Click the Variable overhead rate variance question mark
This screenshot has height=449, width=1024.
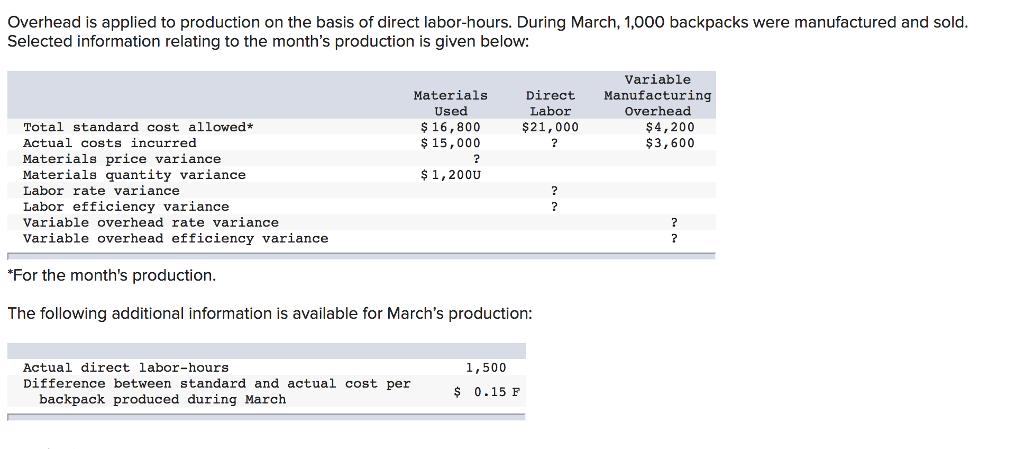click(x=675, y=223)
